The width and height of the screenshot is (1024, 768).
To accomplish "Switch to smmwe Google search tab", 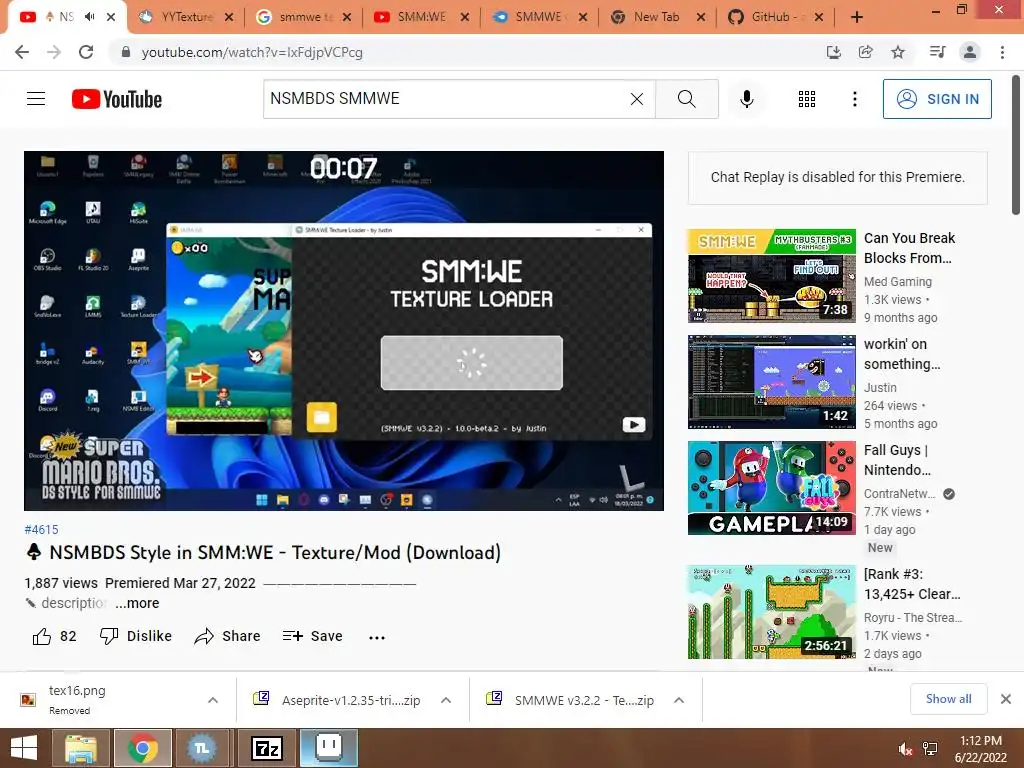I will click(x=306, y=17).
